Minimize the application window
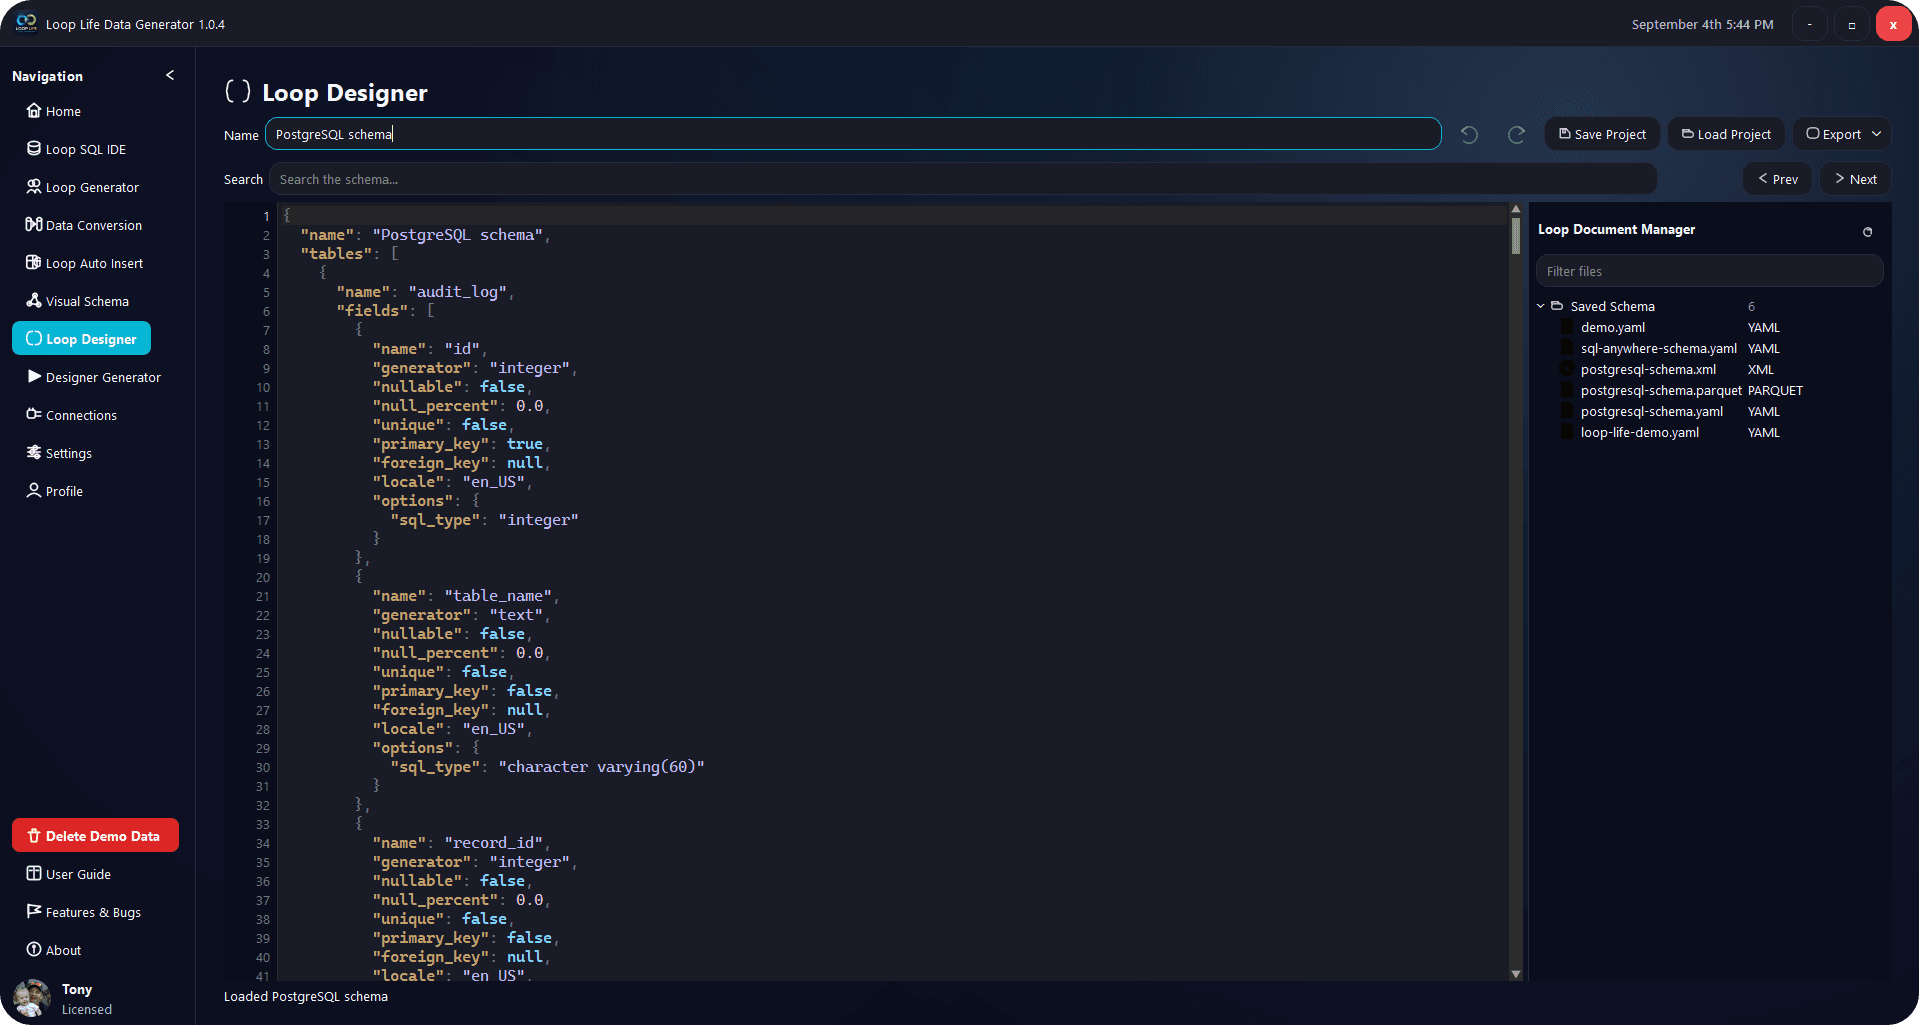The width and height of the screenshot is (1919, 1025). [1809, 24]
